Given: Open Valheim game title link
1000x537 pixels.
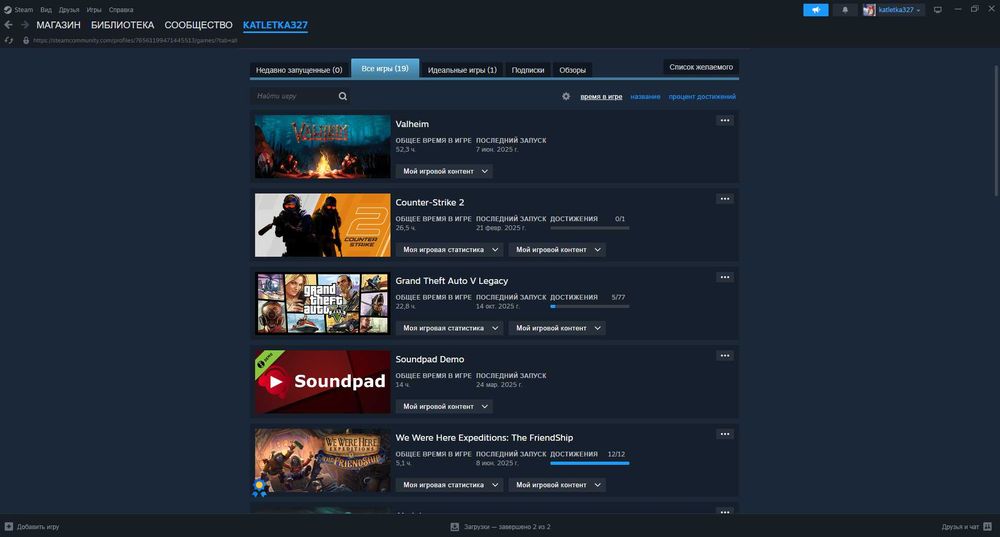Looking at the screenshot, I should (x=412, y=124).
